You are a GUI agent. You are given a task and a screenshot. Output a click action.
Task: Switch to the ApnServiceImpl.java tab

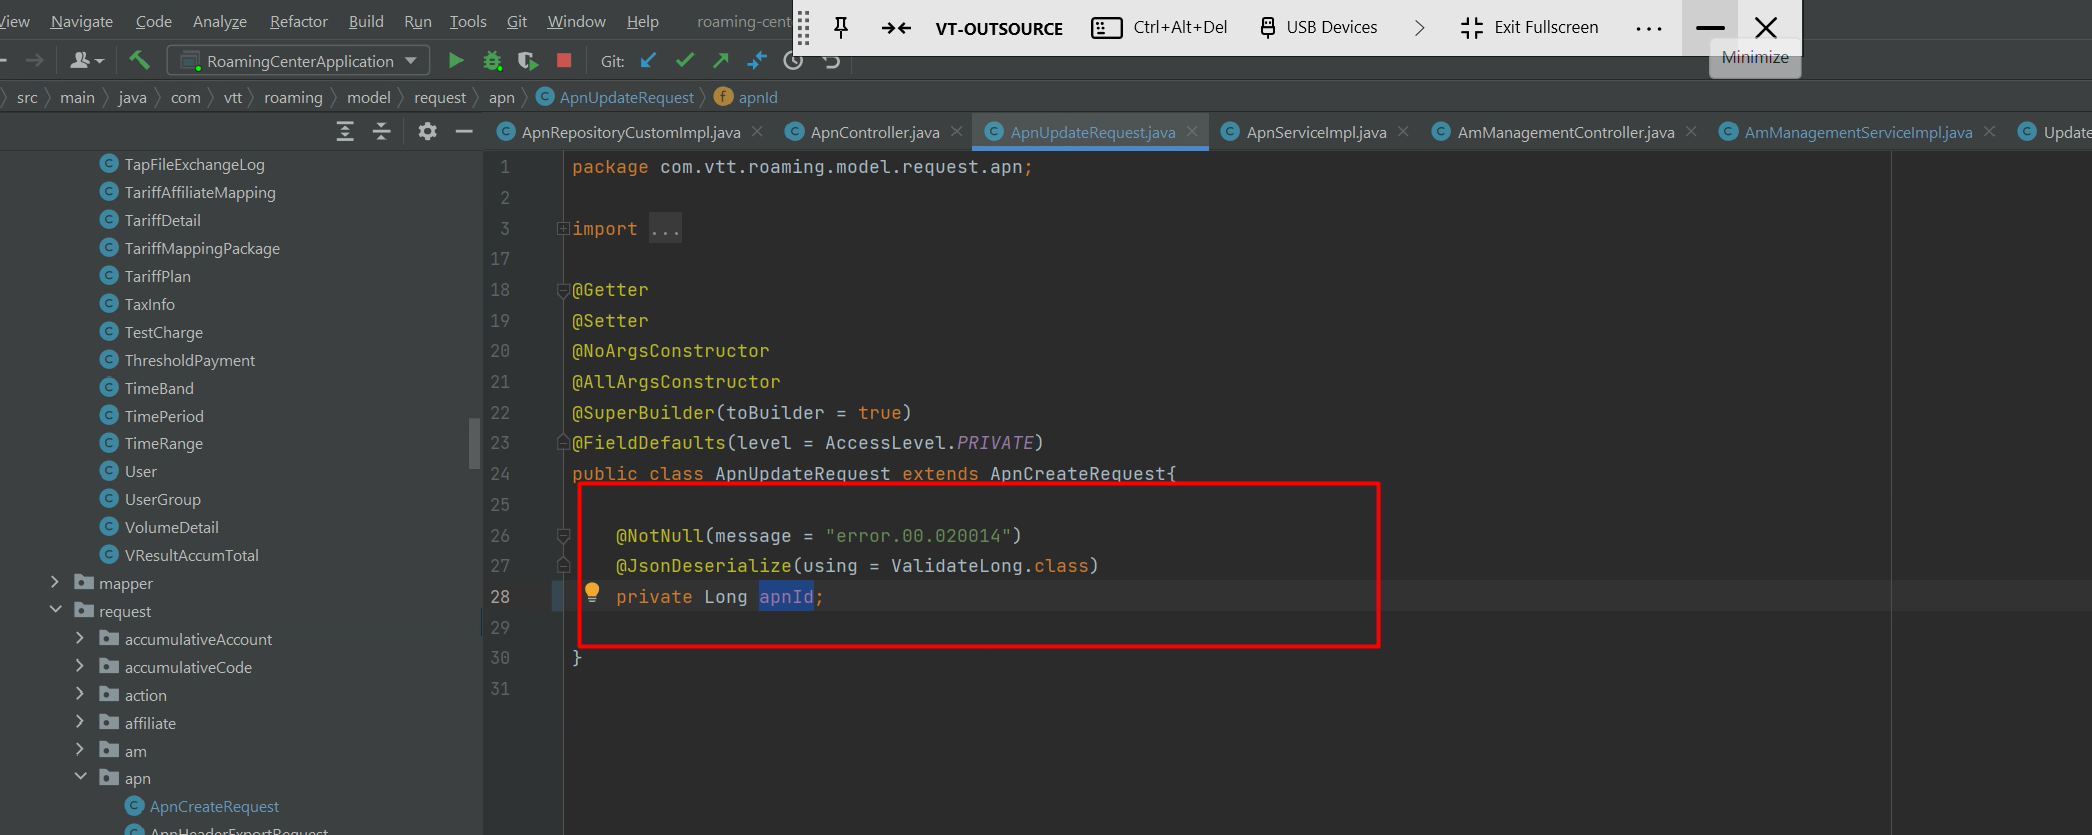(1315, 132)
